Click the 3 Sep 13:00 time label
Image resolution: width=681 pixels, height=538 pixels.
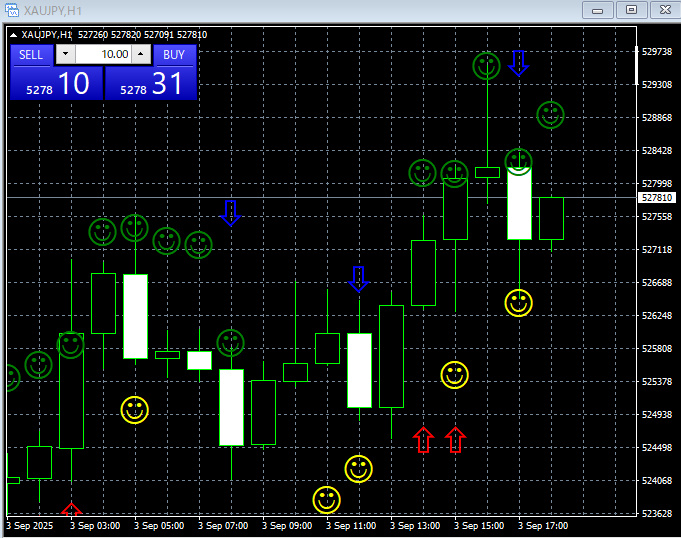coord(415,526)
